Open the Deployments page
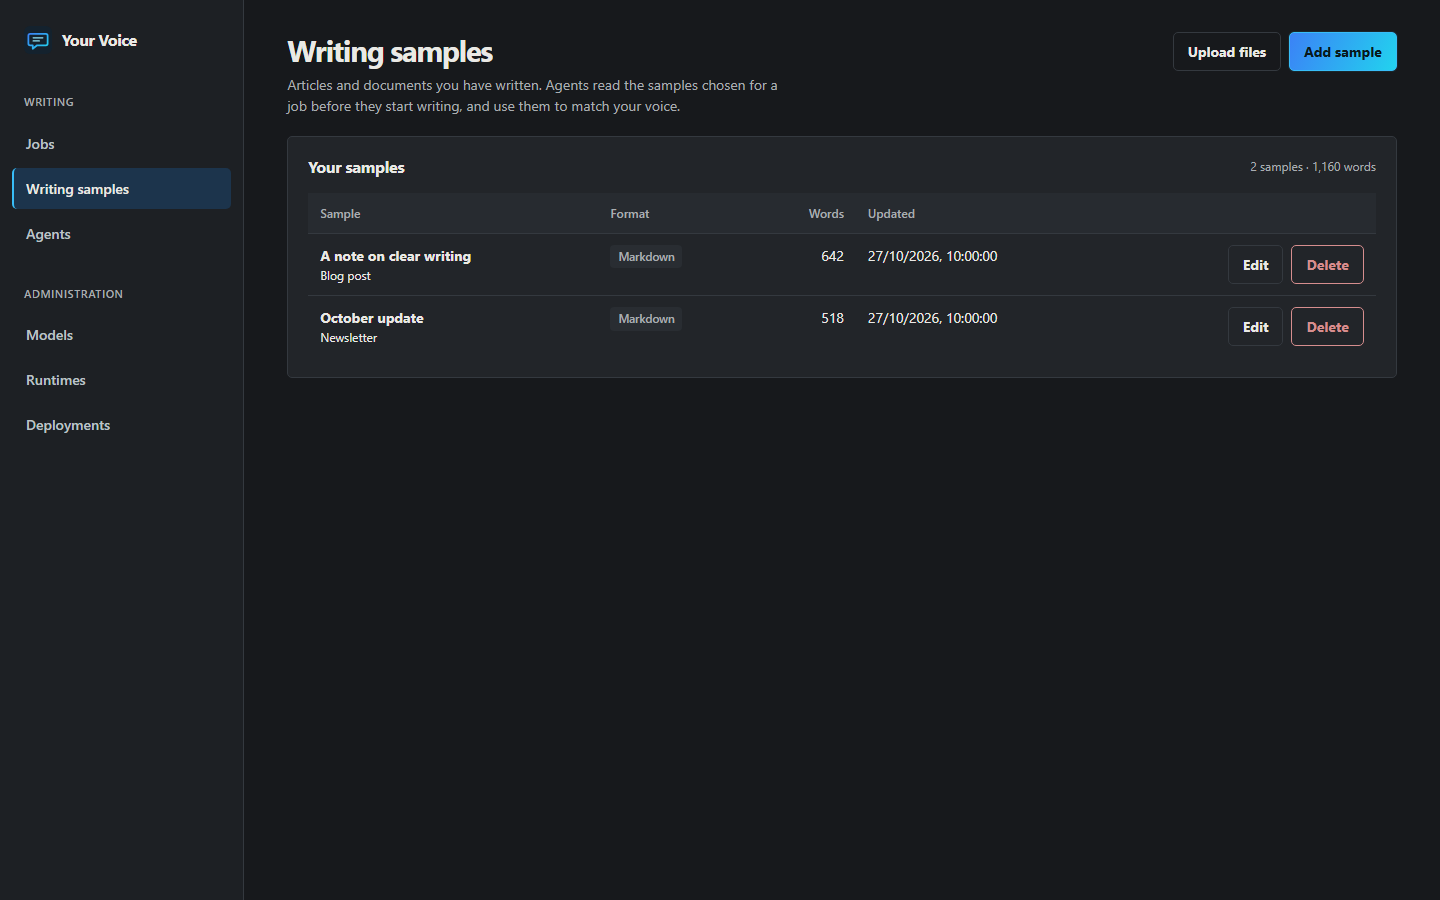Screen dimensions: 1440x900 tap(121, 425)
